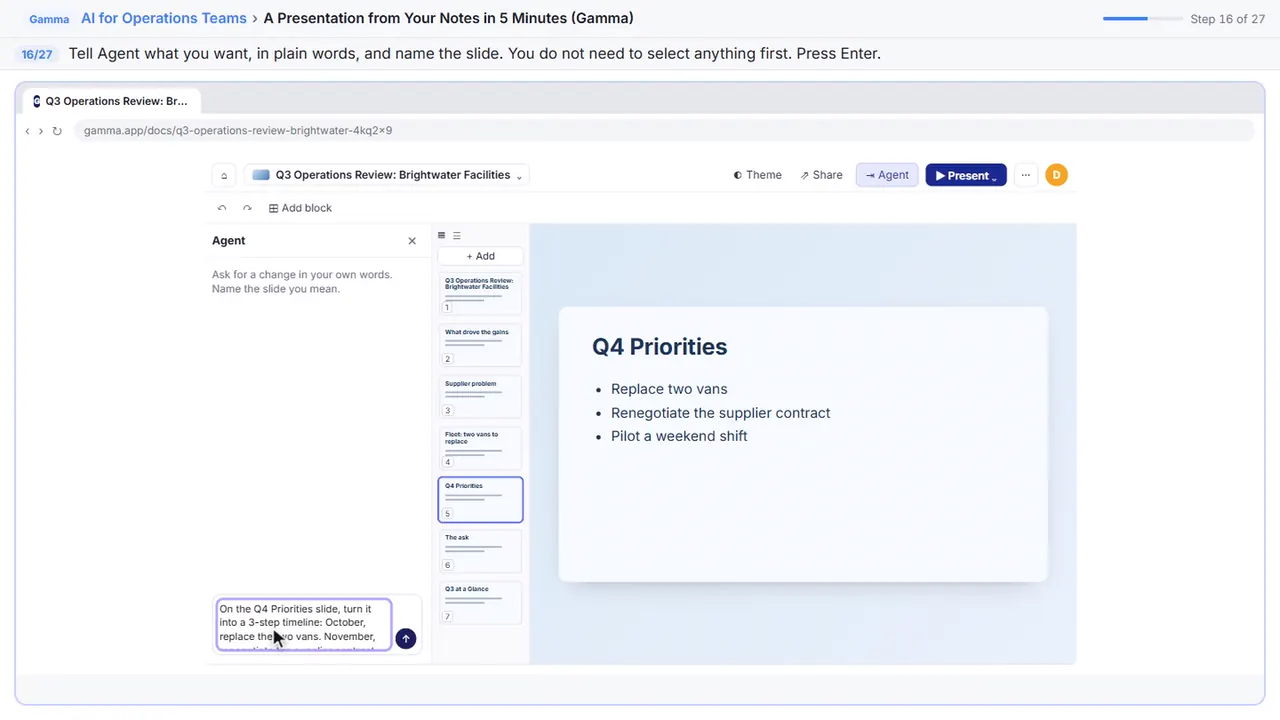Go back using browser back arrow
The image size is (1280, 720).
tap(27, 131)
